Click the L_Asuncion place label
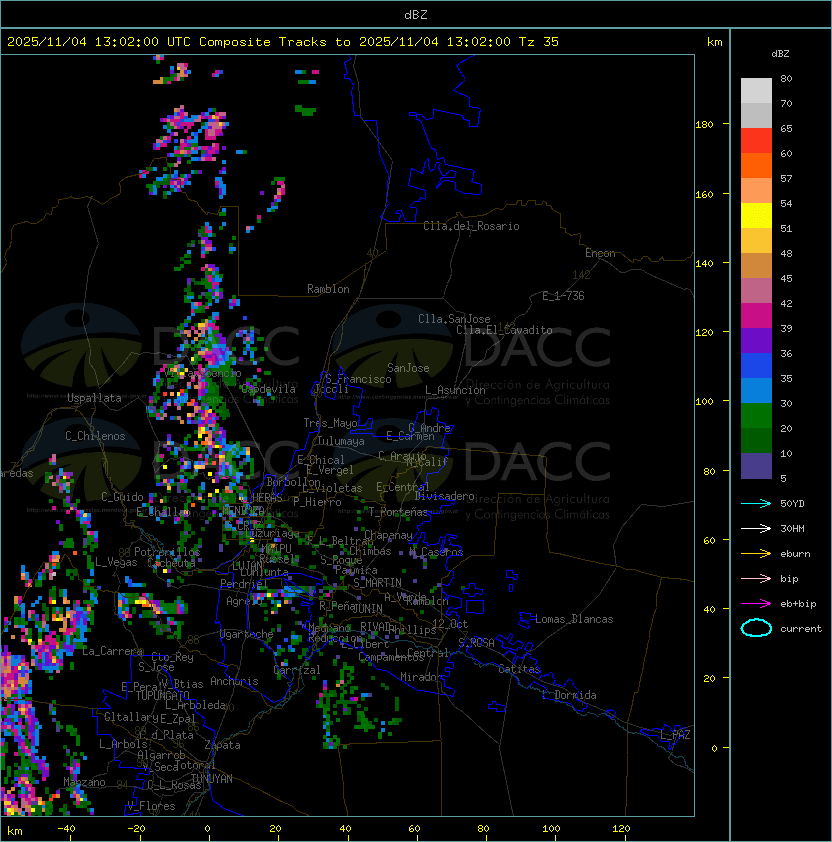 coord(455,390)
